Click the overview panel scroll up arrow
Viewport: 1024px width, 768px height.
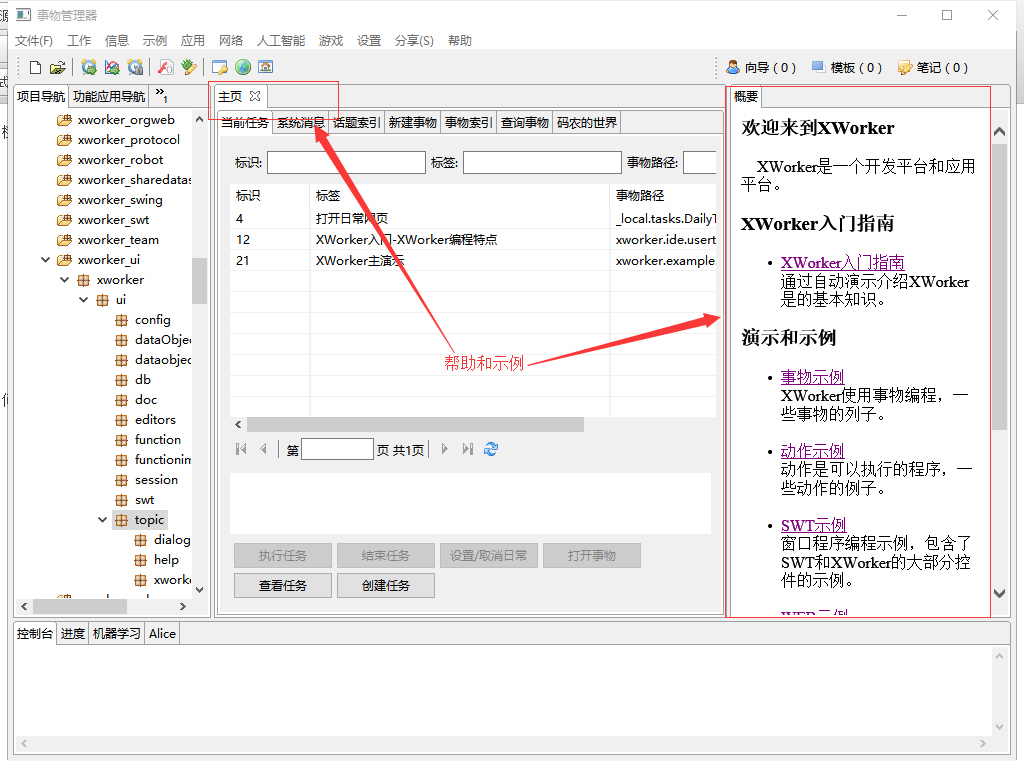point(999,132)
